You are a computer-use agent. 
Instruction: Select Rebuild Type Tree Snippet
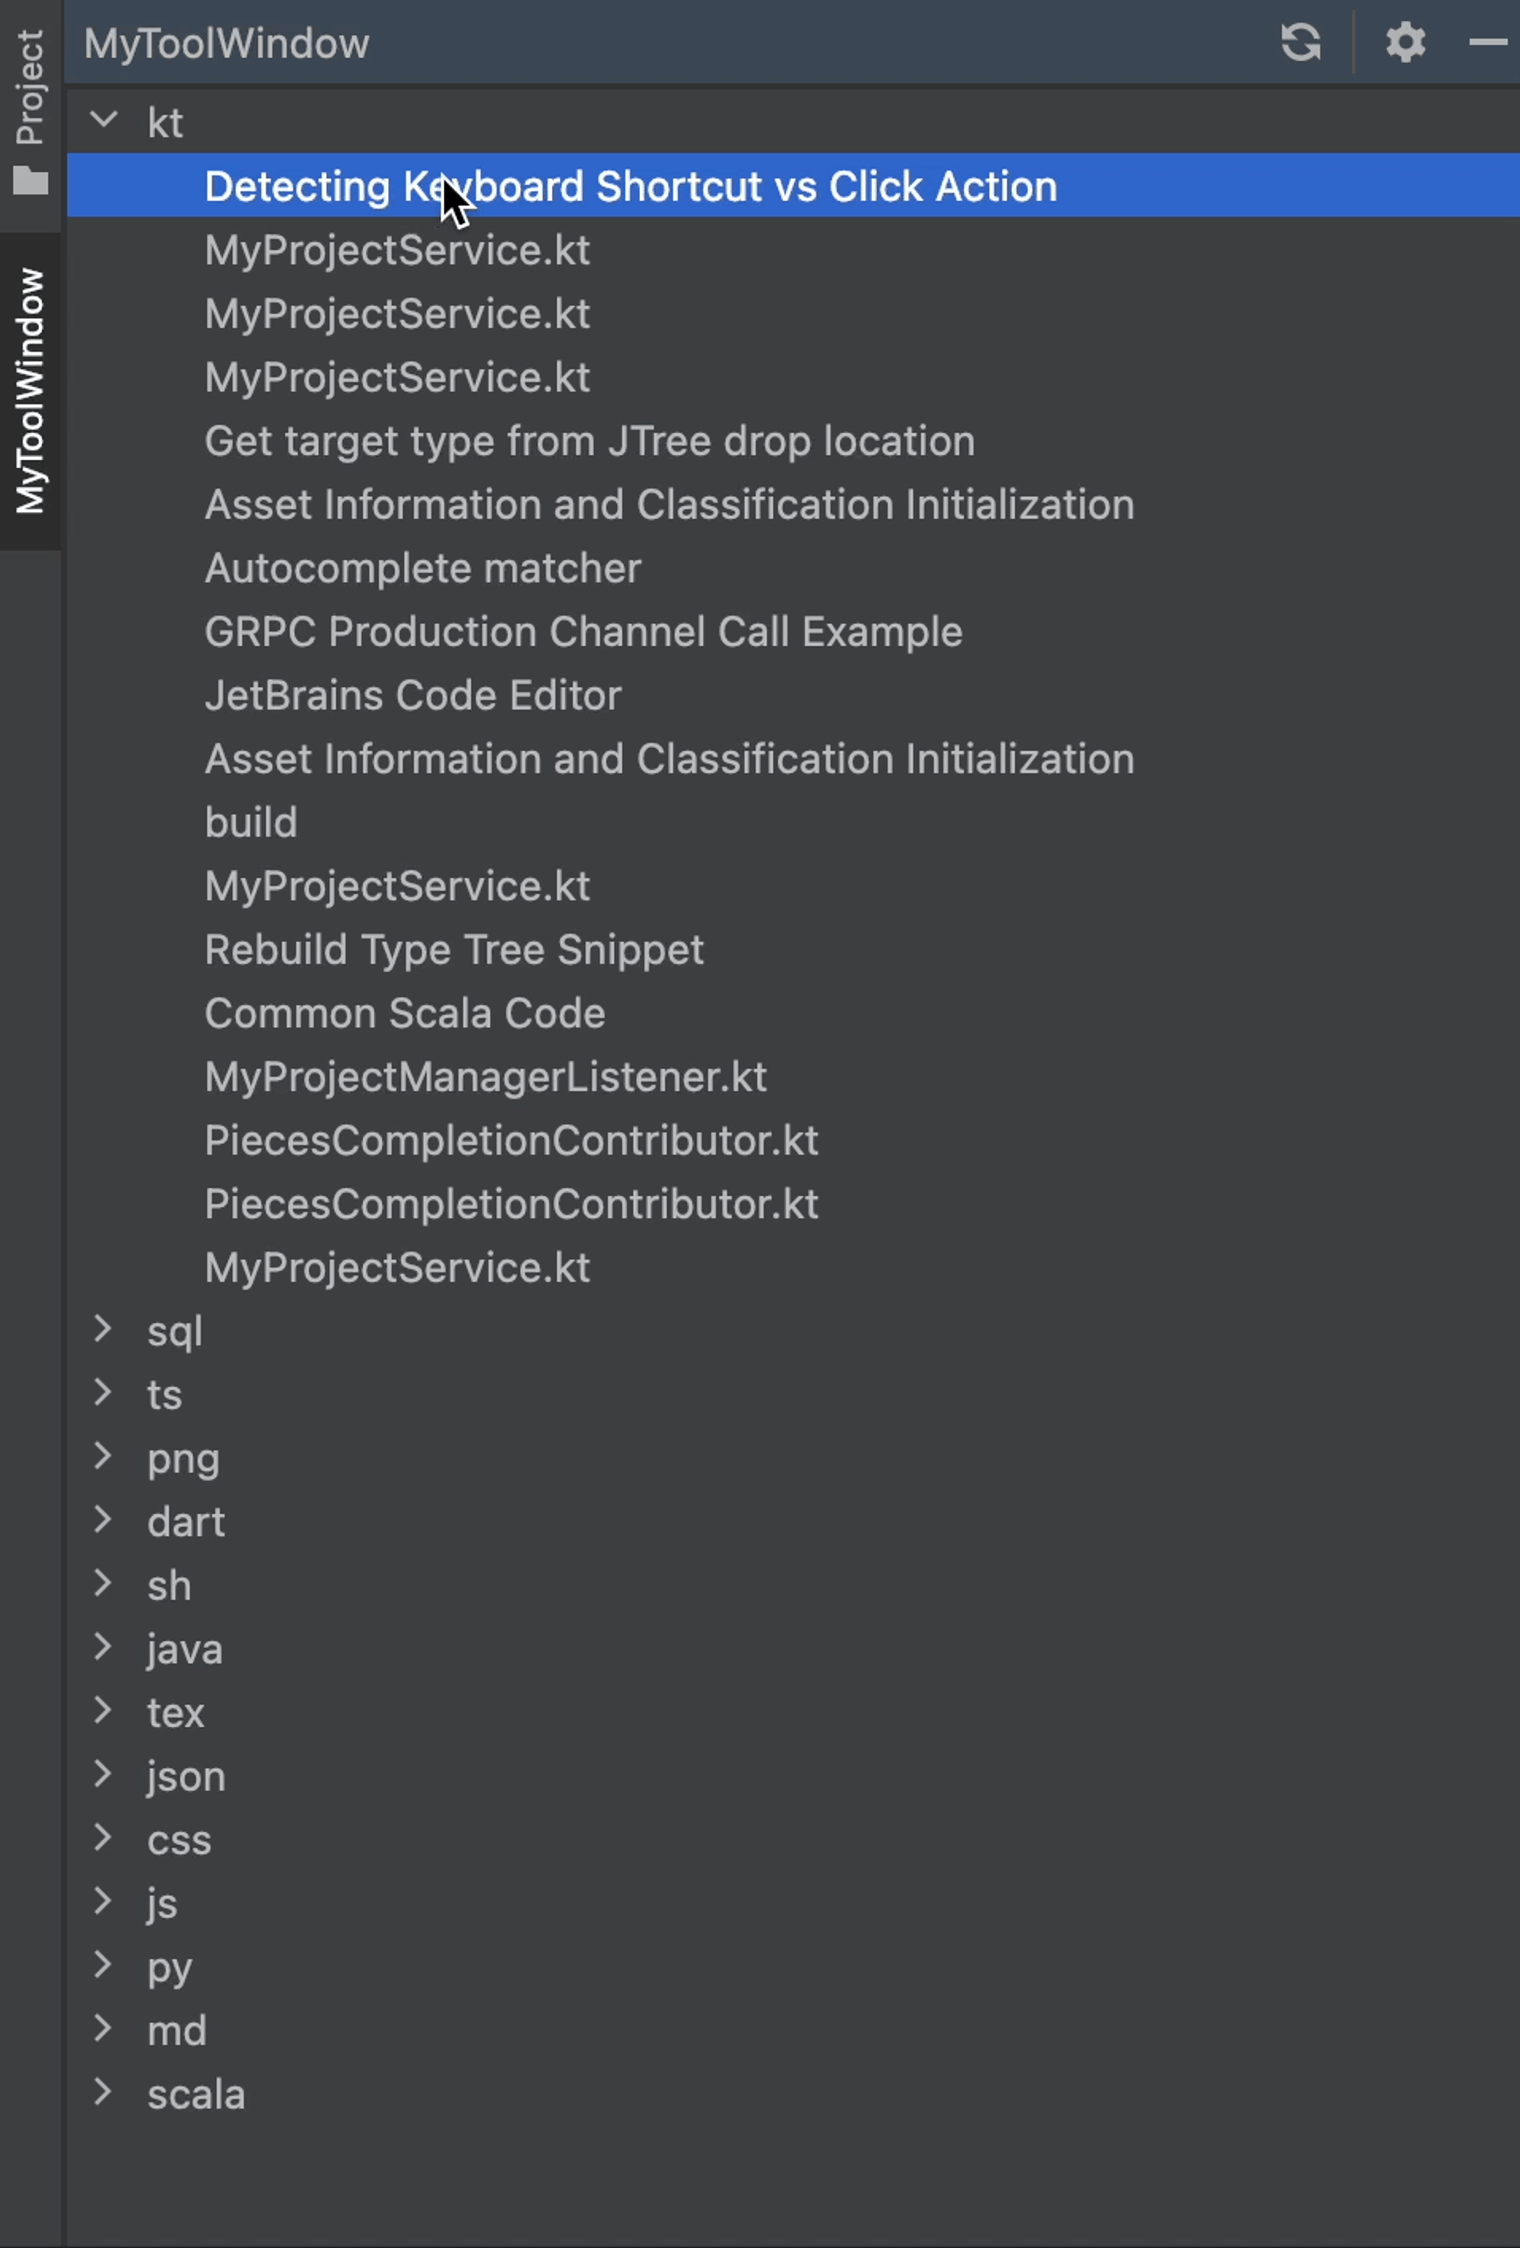click(x=454, y=950)
